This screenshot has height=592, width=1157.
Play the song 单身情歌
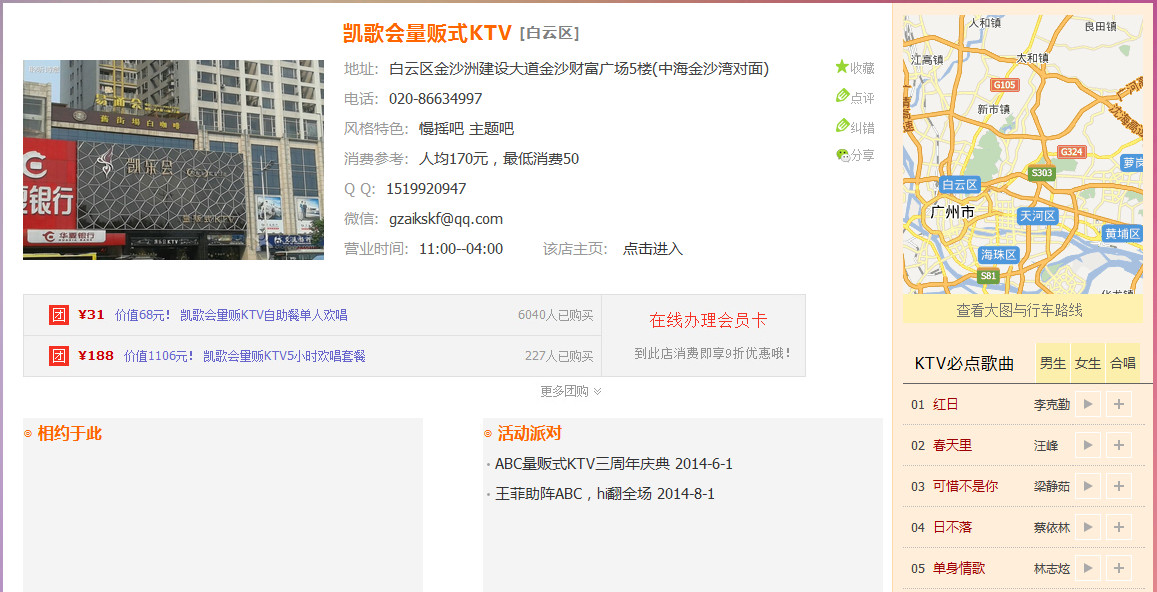click(1088, 568)
